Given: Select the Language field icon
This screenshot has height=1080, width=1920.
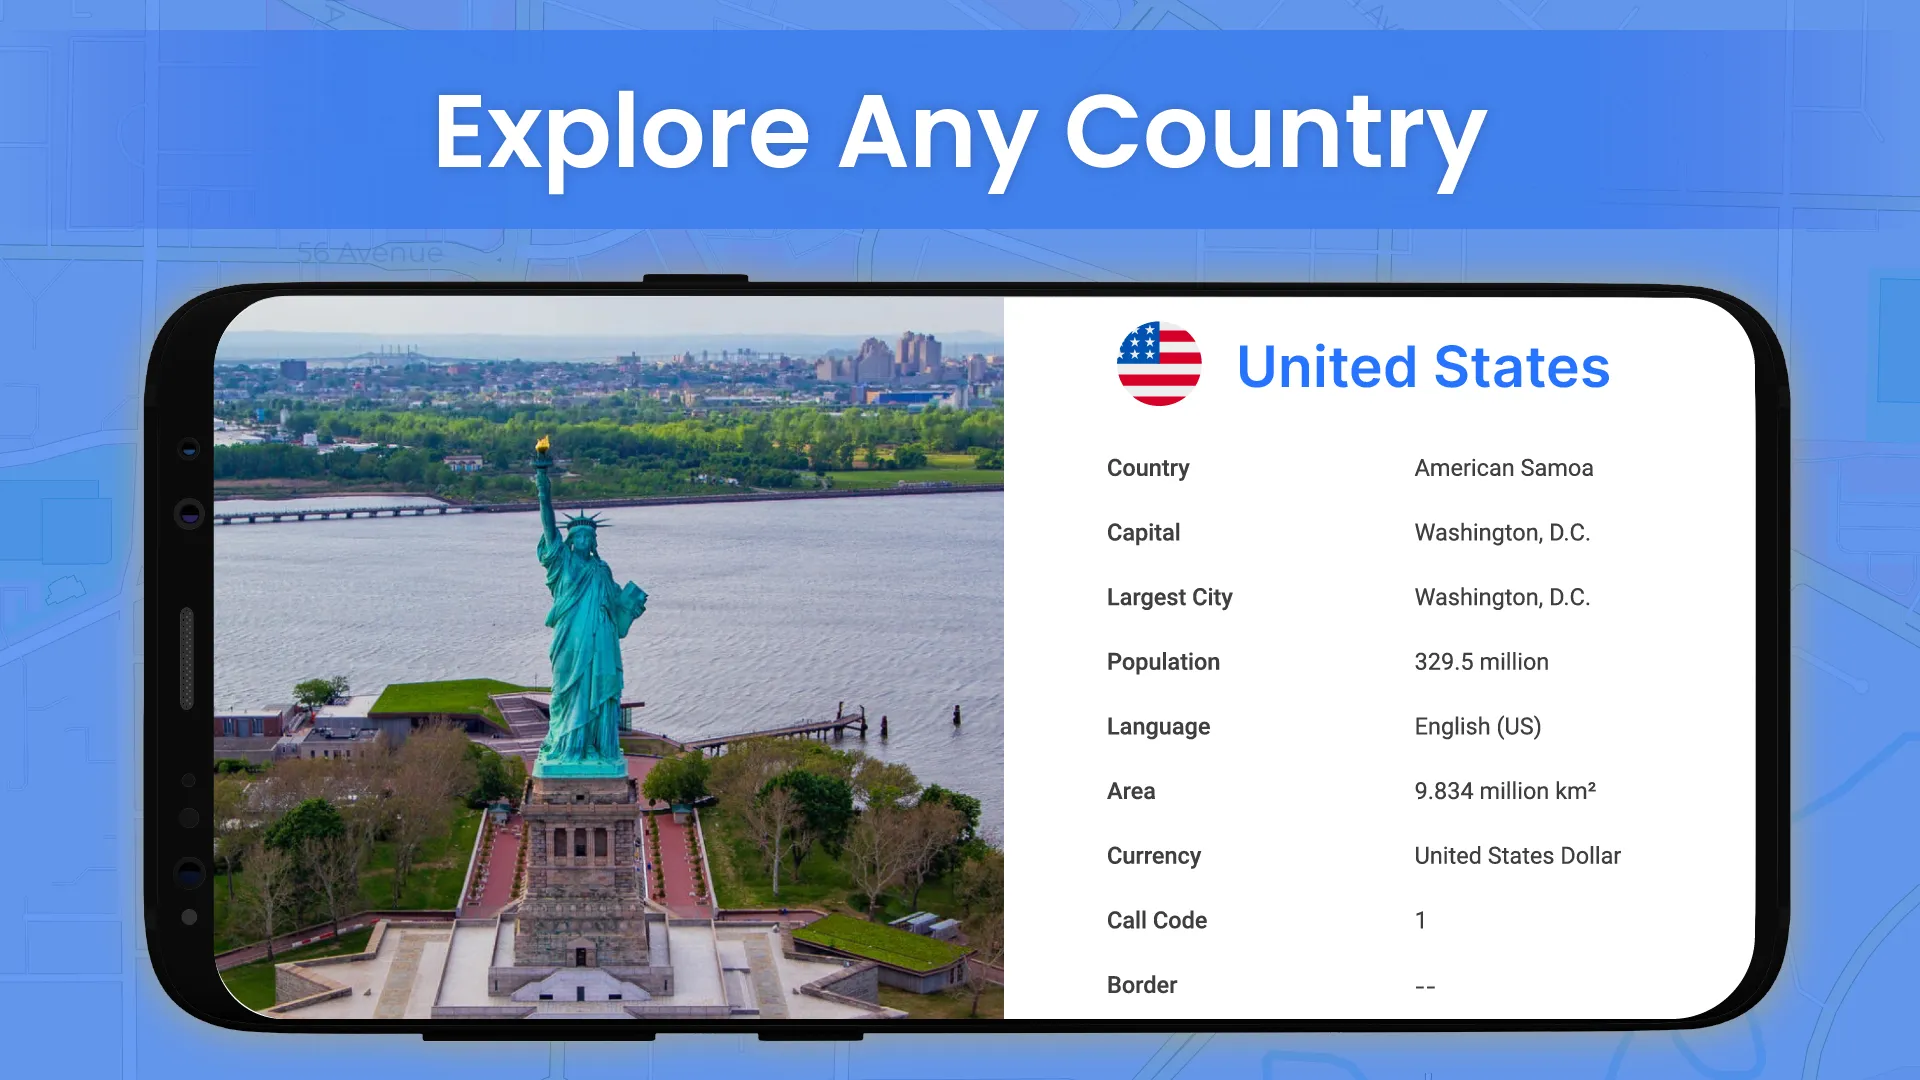Looking at the screenshot, I should coord(1159,727).
